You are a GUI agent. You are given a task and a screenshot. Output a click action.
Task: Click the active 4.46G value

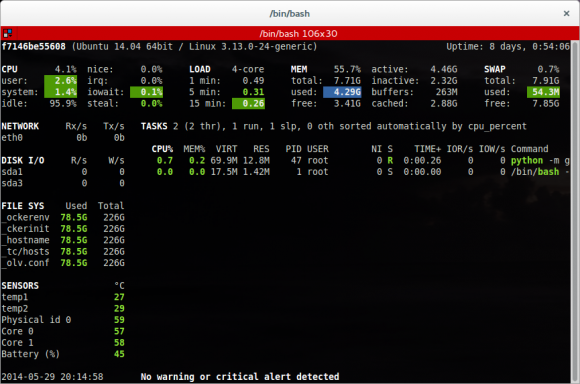point(444,69)
